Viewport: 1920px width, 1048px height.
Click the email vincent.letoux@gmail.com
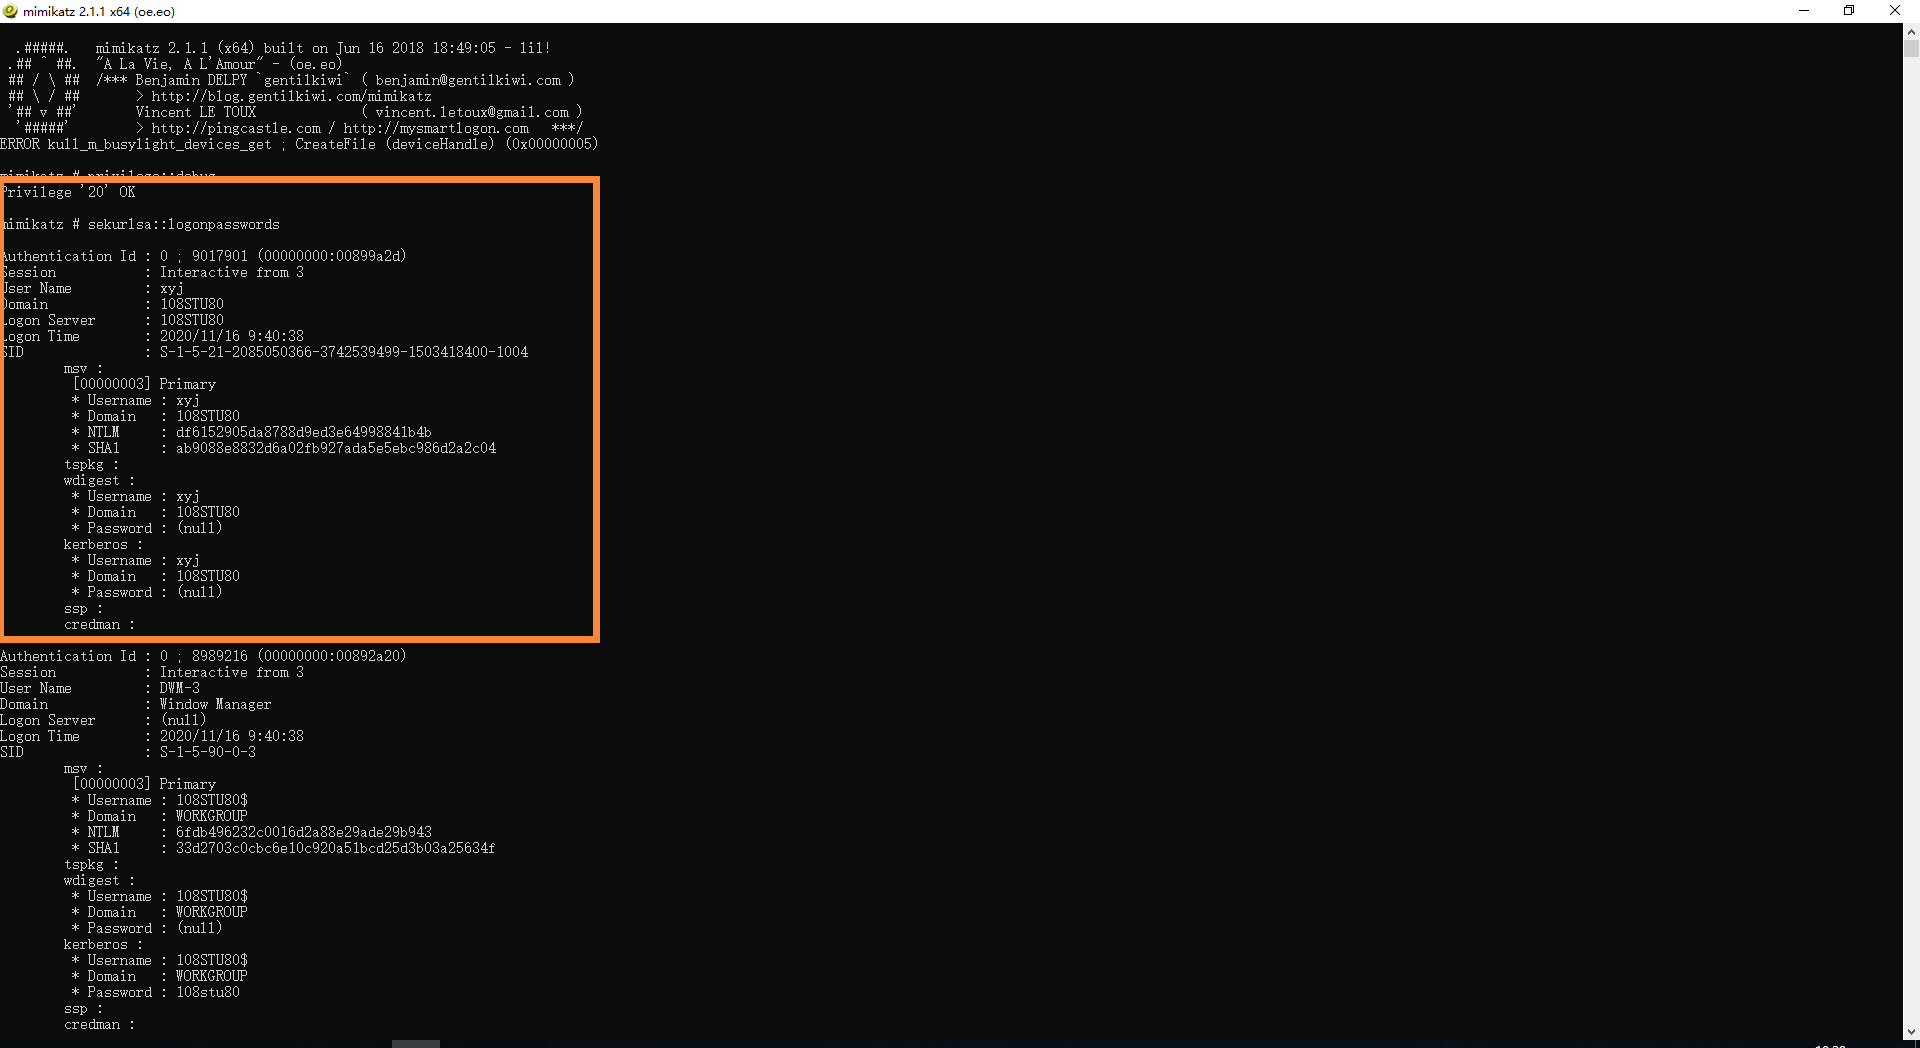pyautogui.click(x=472, y=112)
